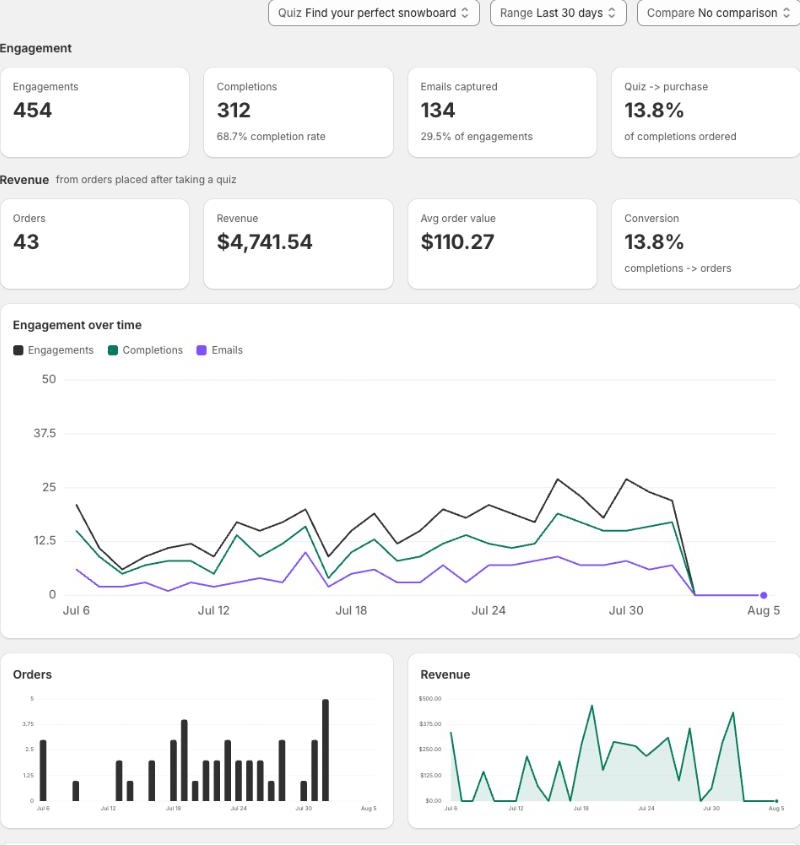Viewport: 800px width, 845px height.
Task: Click the Avg order value $110.27
Action: 457,242
